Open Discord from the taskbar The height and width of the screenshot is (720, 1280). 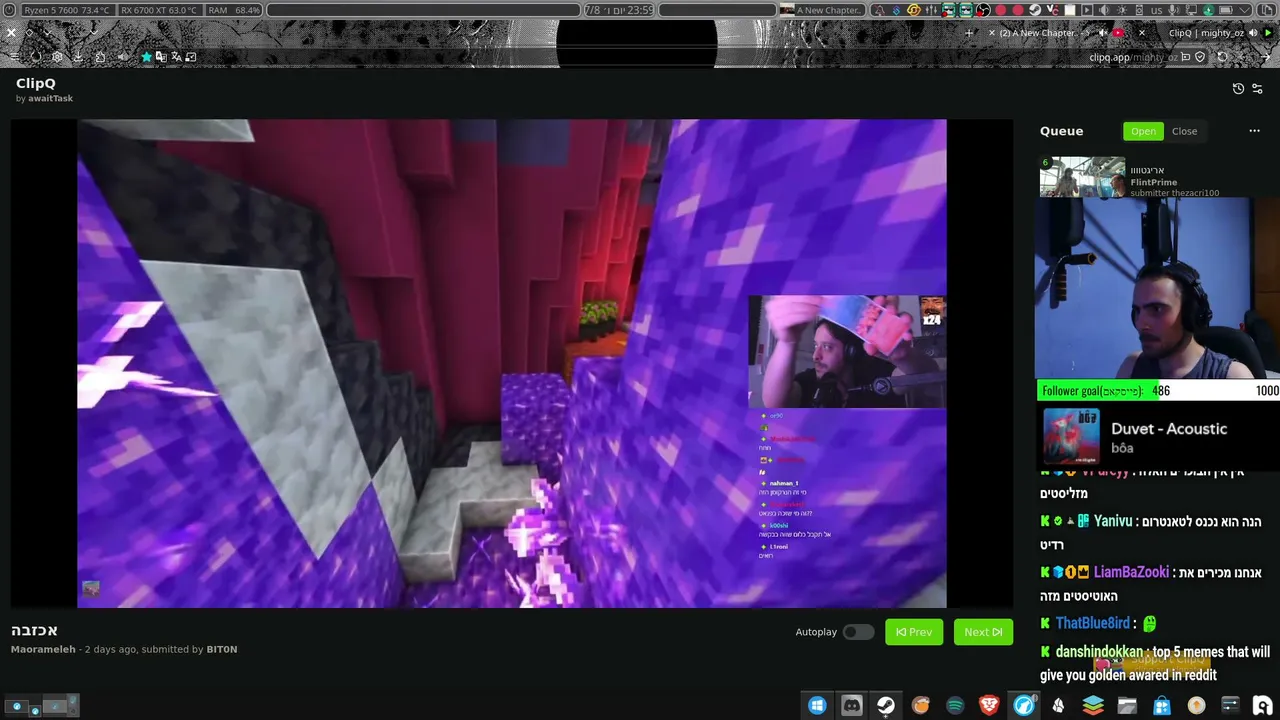(852, 705)
